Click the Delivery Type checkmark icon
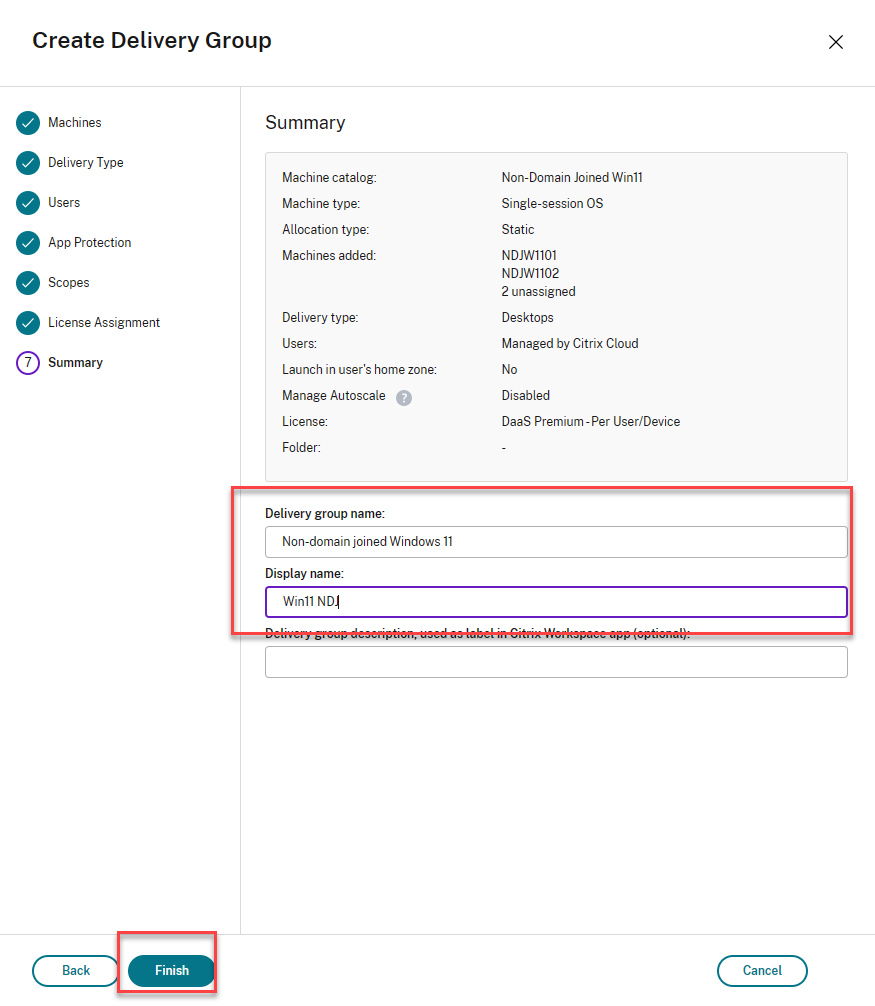The width and height of the screenshot is (875, 1006). click(x=28, y=163)
